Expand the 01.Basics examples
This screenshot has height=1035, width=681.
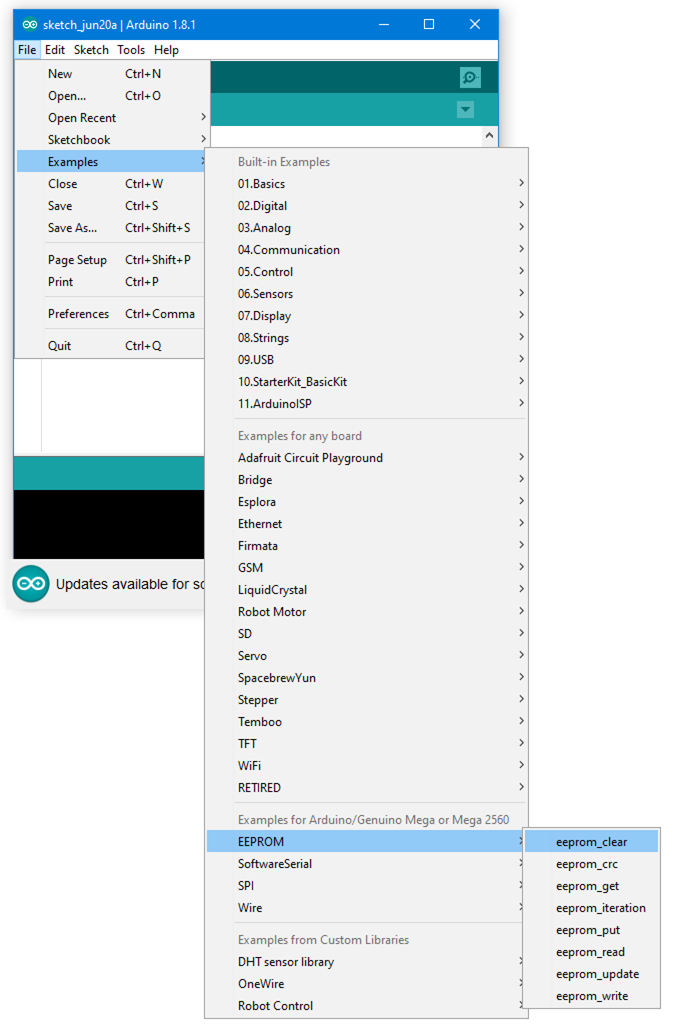(x=367, y=184)
